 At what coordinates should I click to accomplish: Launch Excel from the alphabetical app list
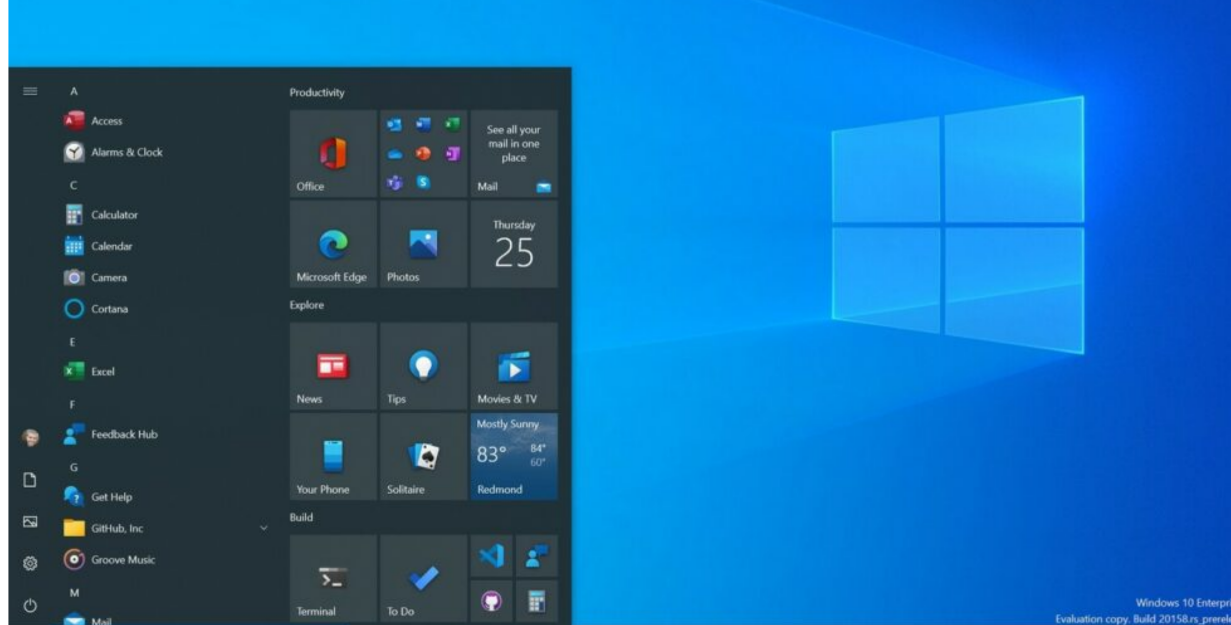coord(165,371)
